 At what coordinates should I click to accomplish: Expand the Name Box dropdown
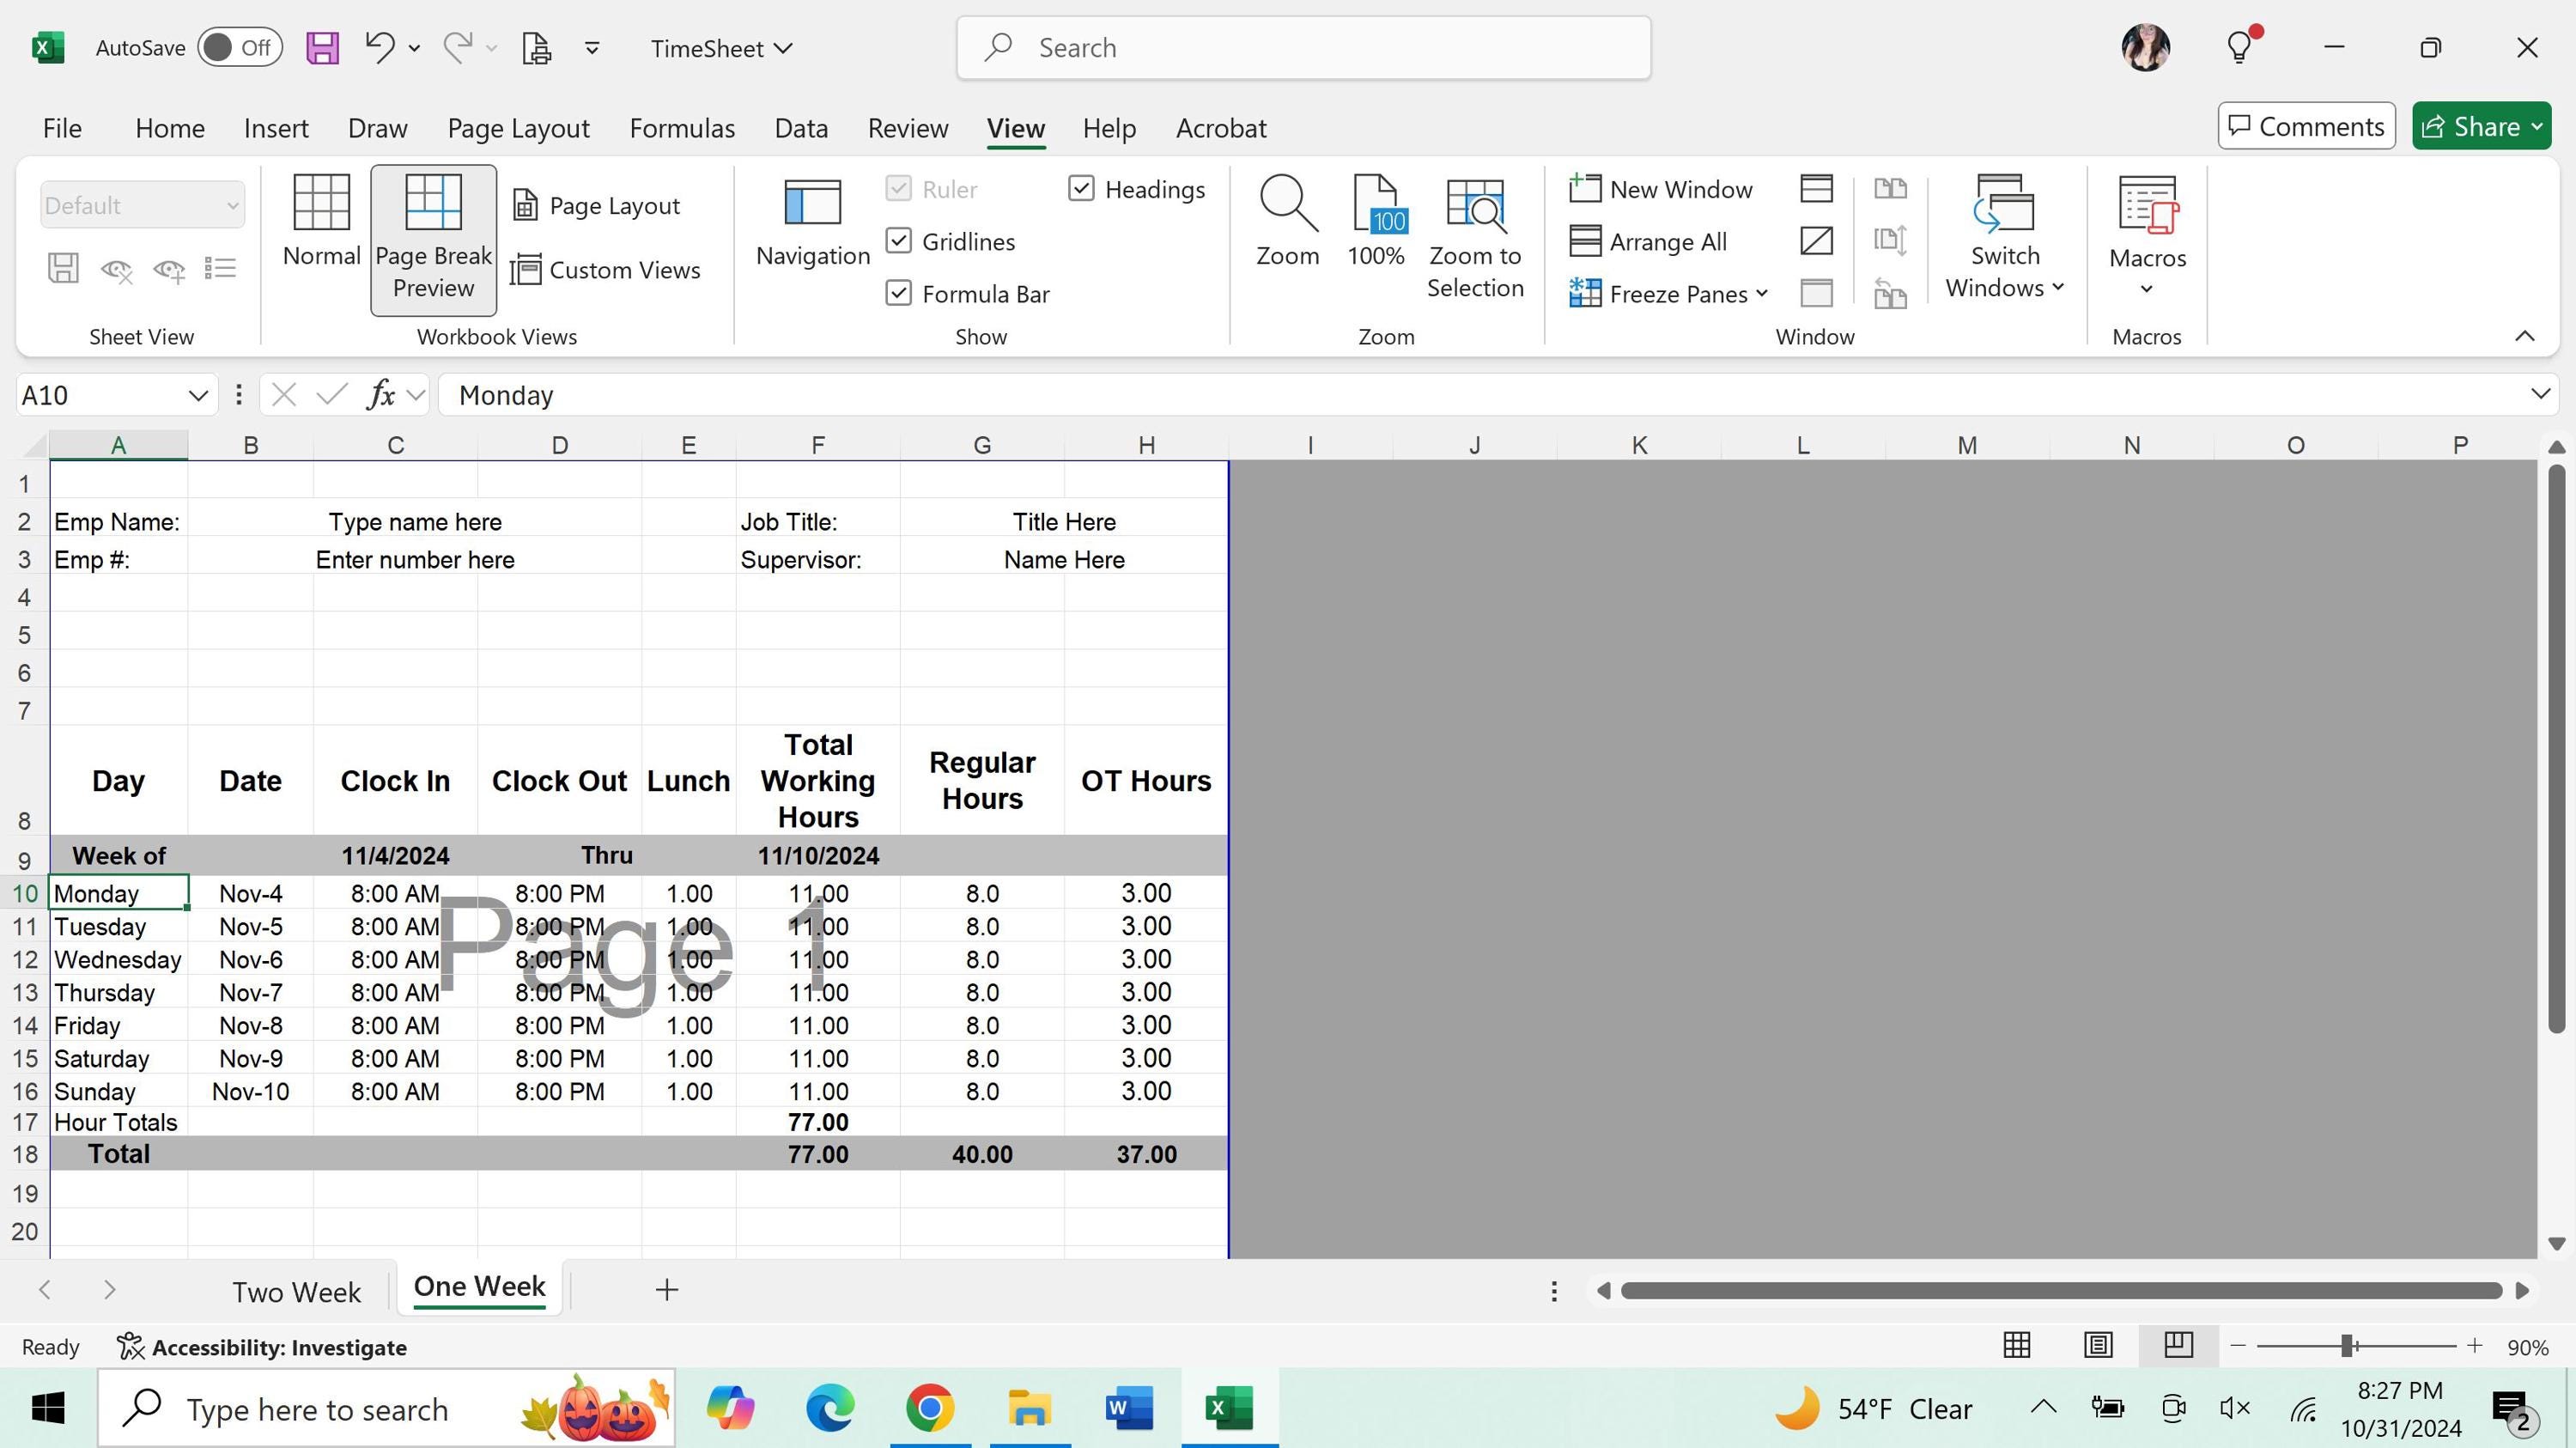point(198,396)
